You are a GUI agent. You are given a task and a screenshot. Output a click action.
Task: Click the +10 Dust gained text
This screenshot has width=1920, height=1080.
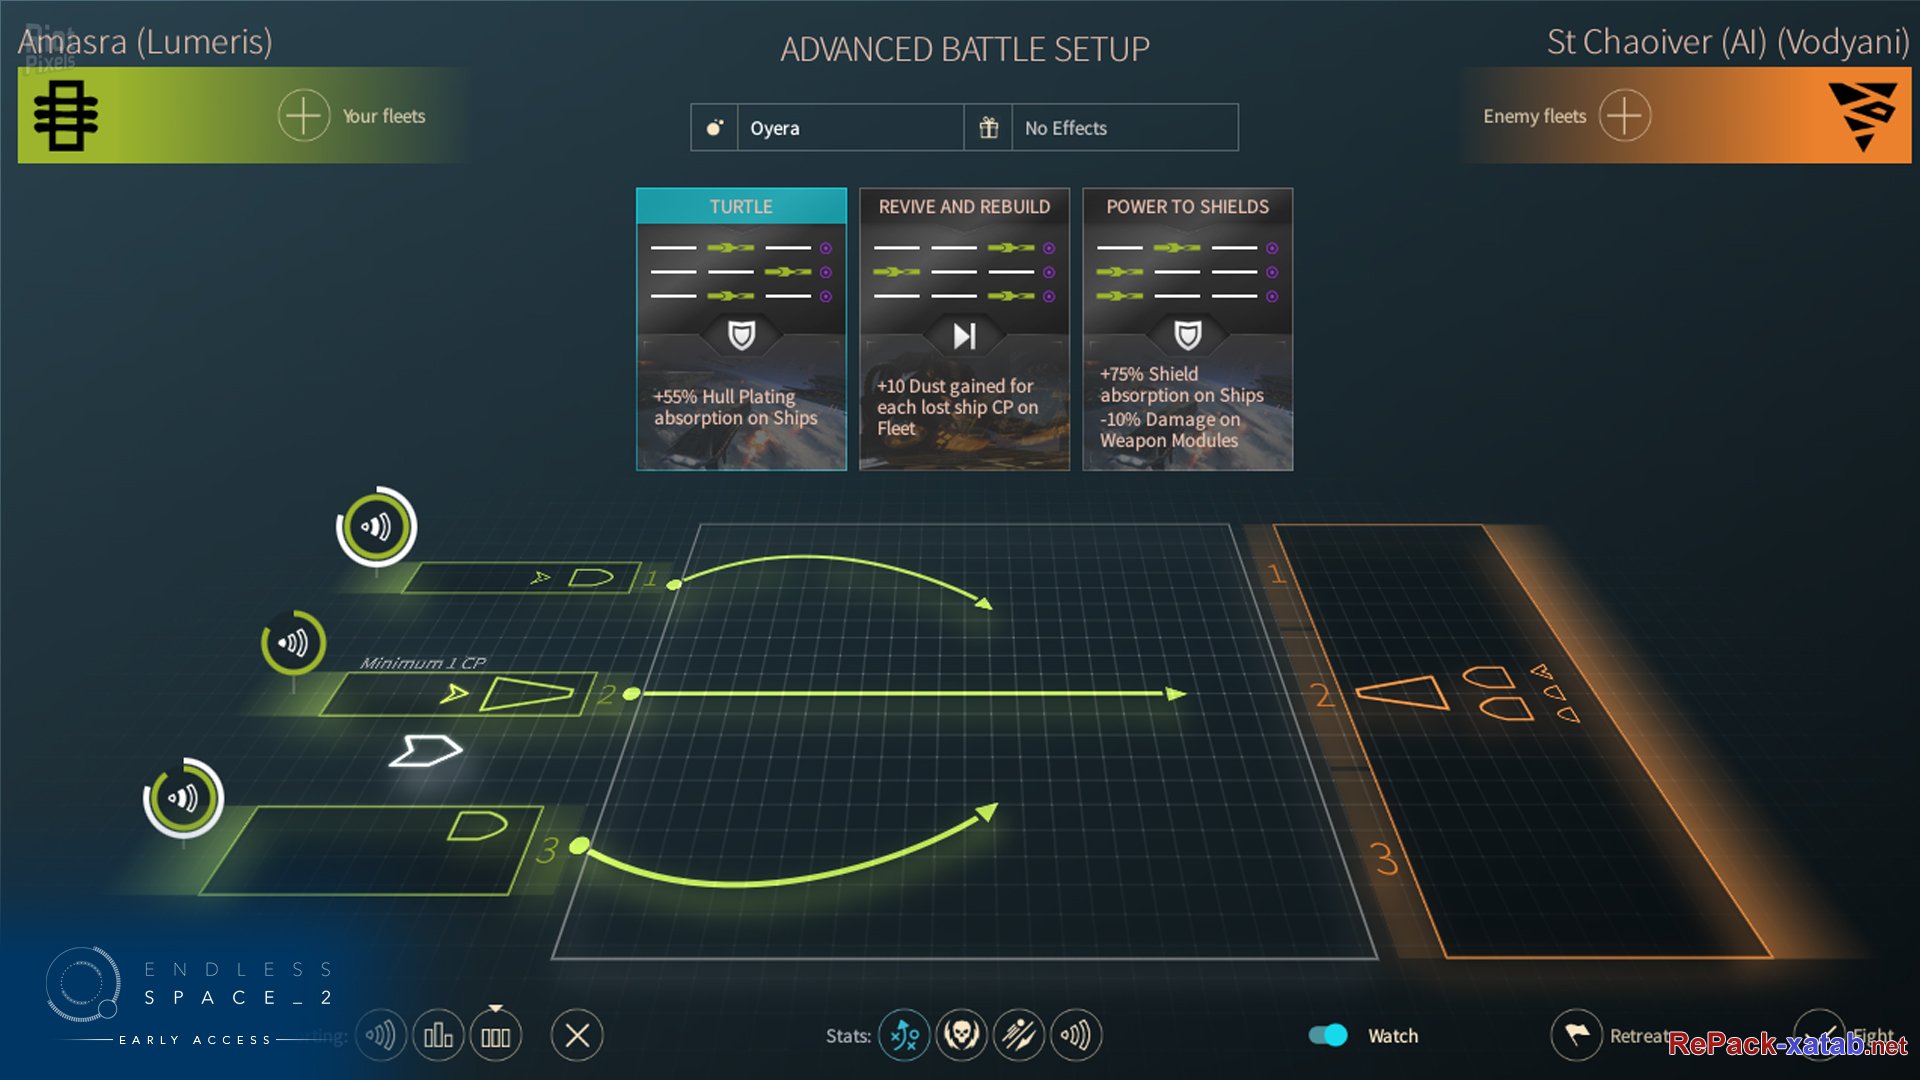957,407
